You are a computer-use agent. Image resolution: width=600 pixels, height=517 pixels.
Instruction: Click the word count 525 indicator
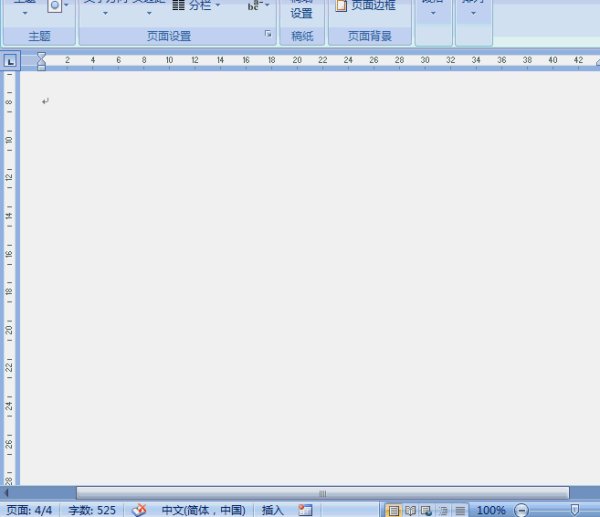click(x=92, y=510)
